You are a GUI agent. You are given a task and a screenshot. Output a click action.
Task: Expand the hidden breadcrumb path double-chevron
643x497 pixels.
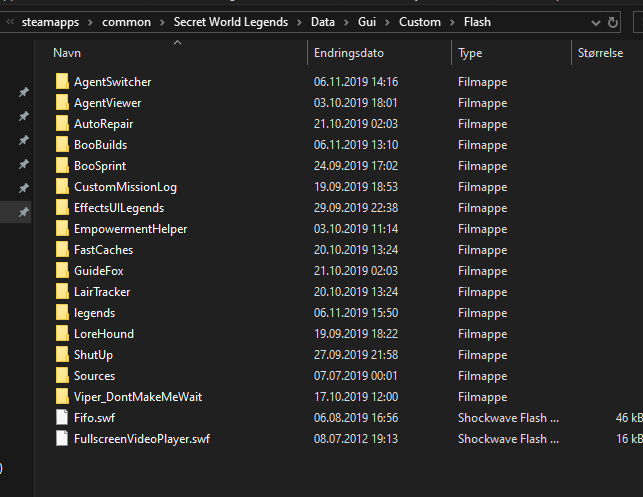click(x=12, y=22)
